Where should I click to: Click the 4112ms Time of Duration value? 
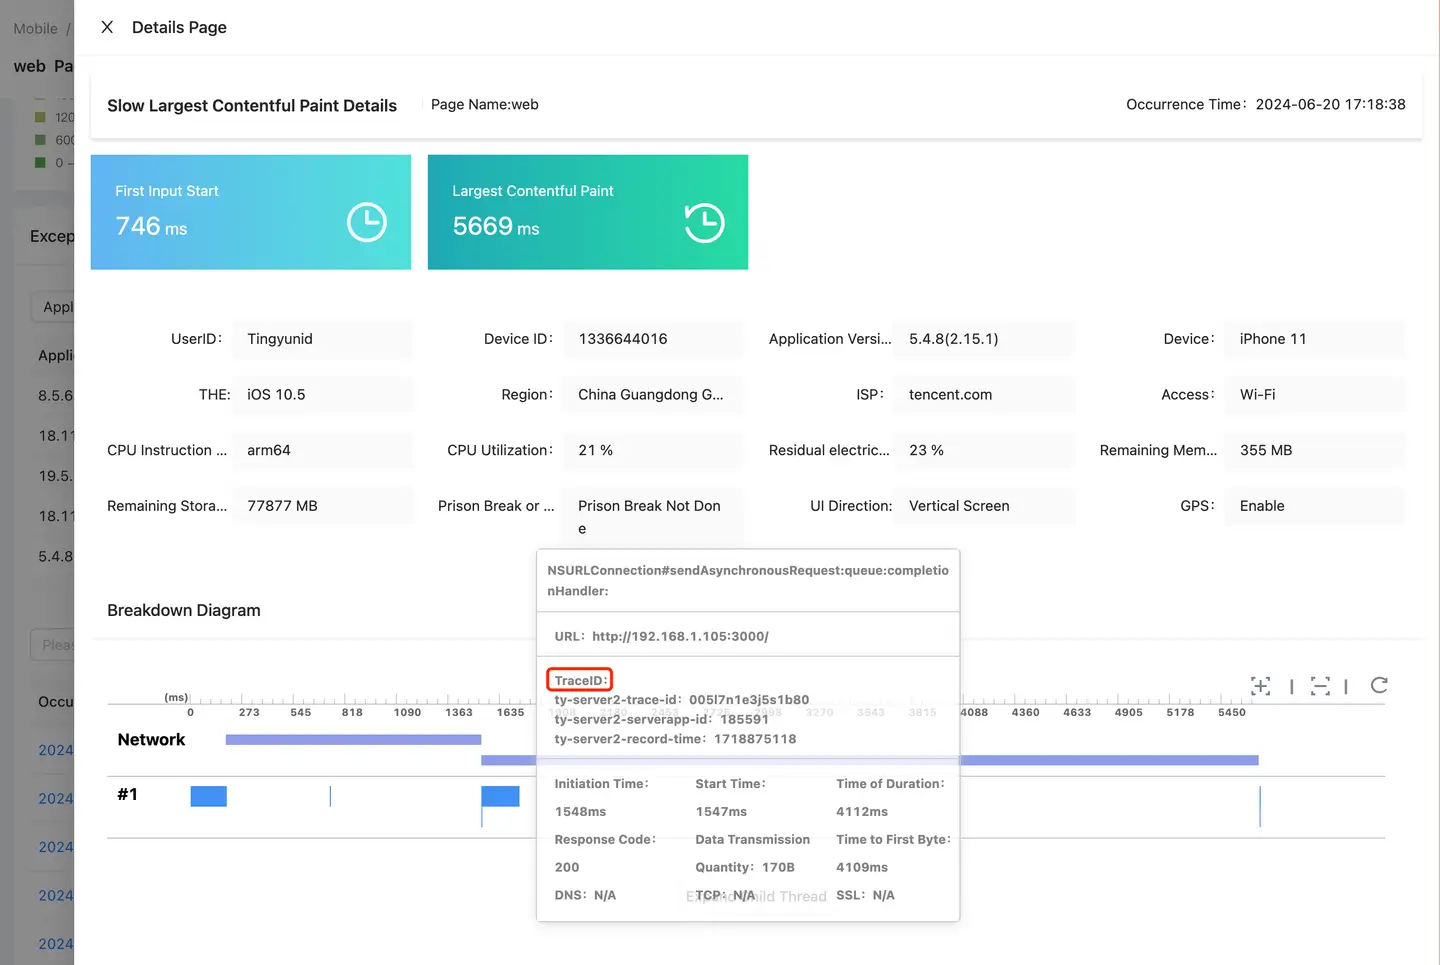click(862, 812)
